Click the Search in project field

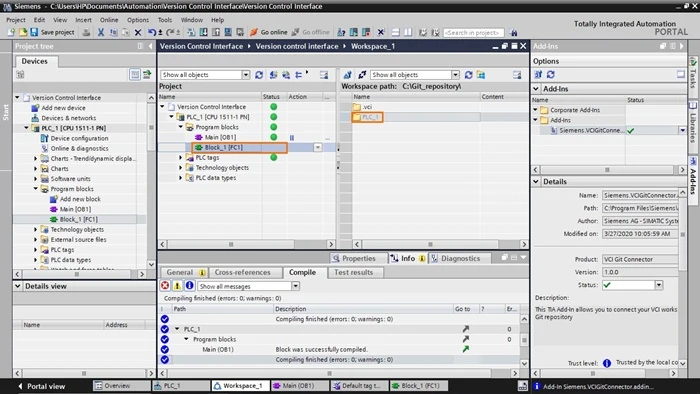pos(474,33)
